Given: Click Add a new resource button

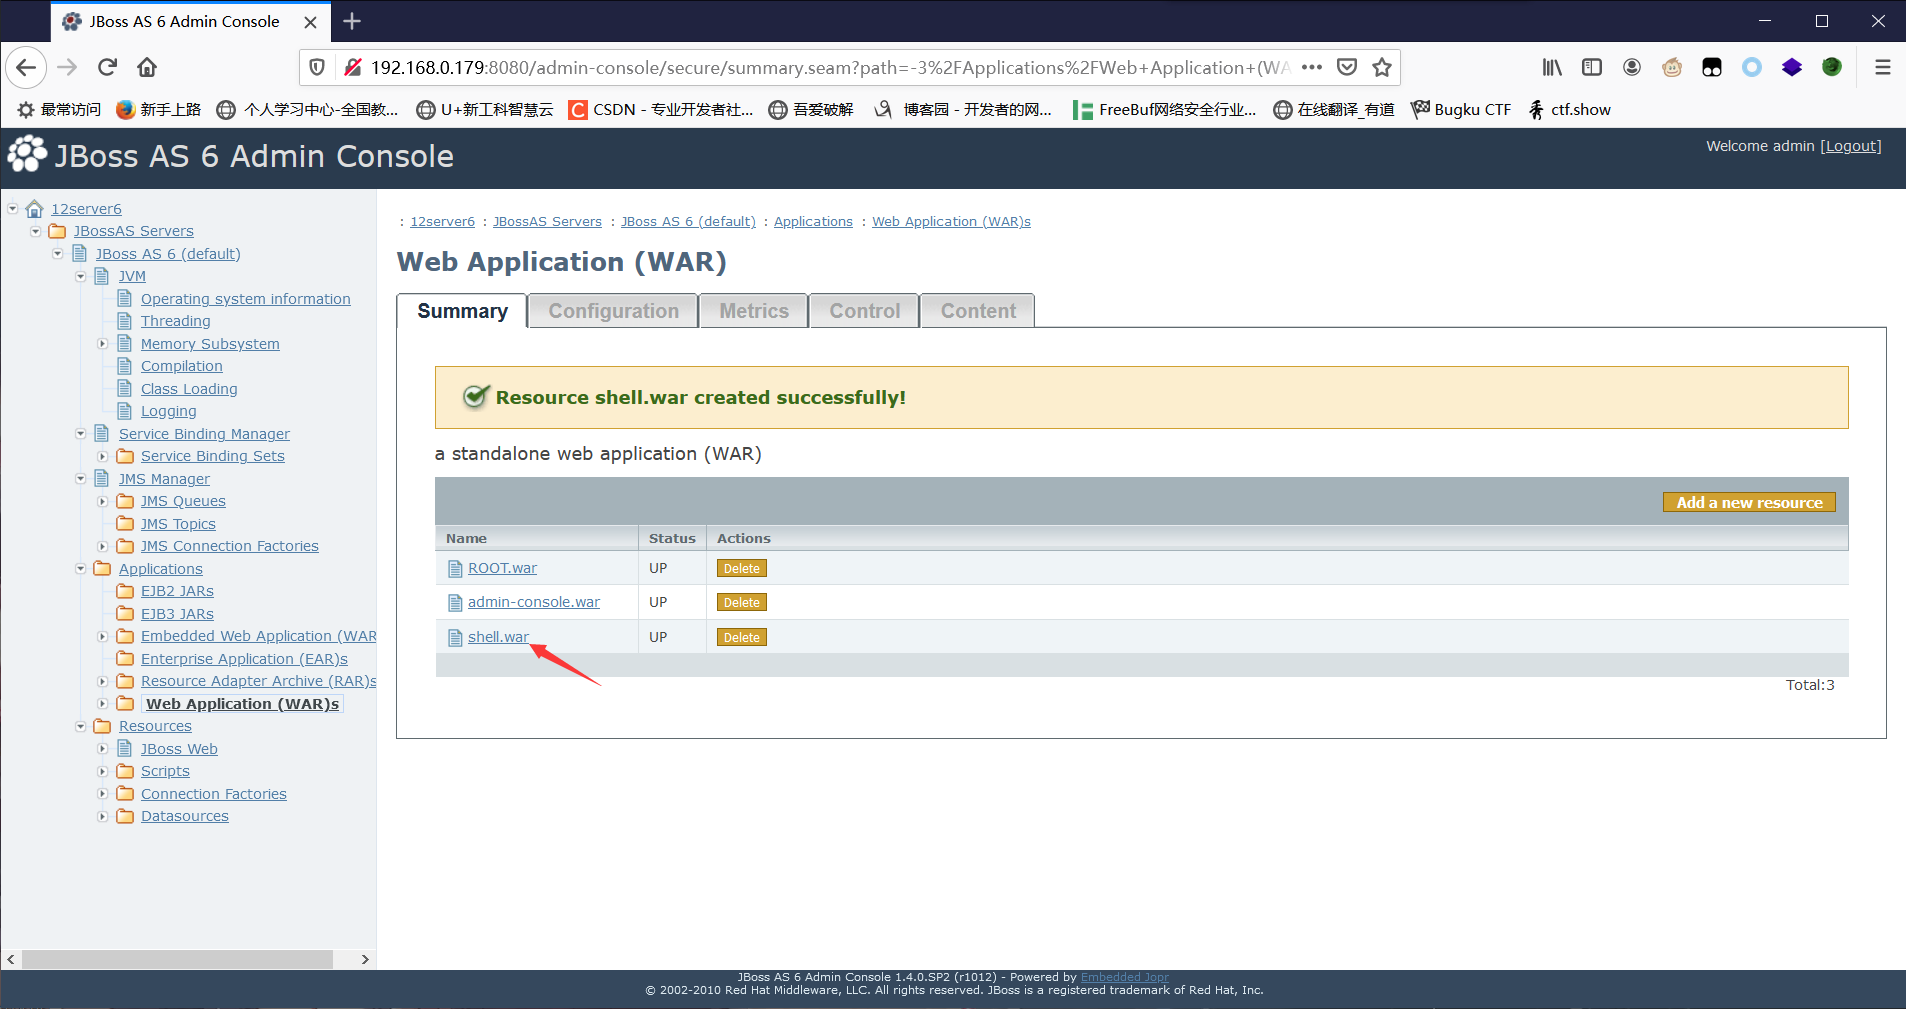Looking at the screenshot, I should click(1749, 502).
